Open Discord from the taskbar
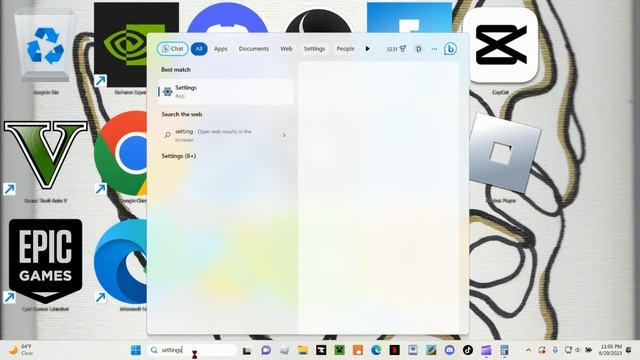Image resolution: width=640 pixels, height=360 pixels. coord(449,350)
